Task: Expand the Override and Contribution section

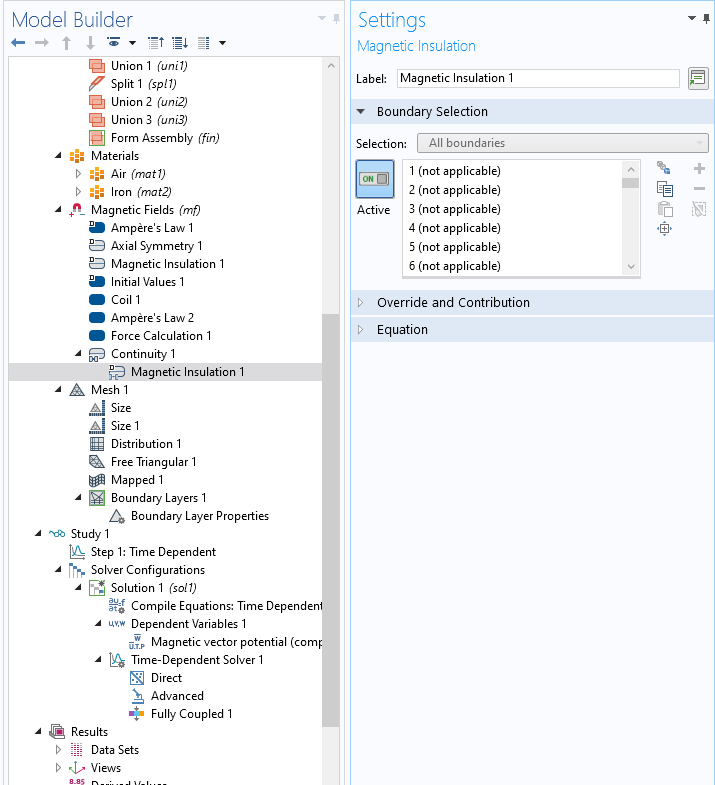Action: pos(453,303)
